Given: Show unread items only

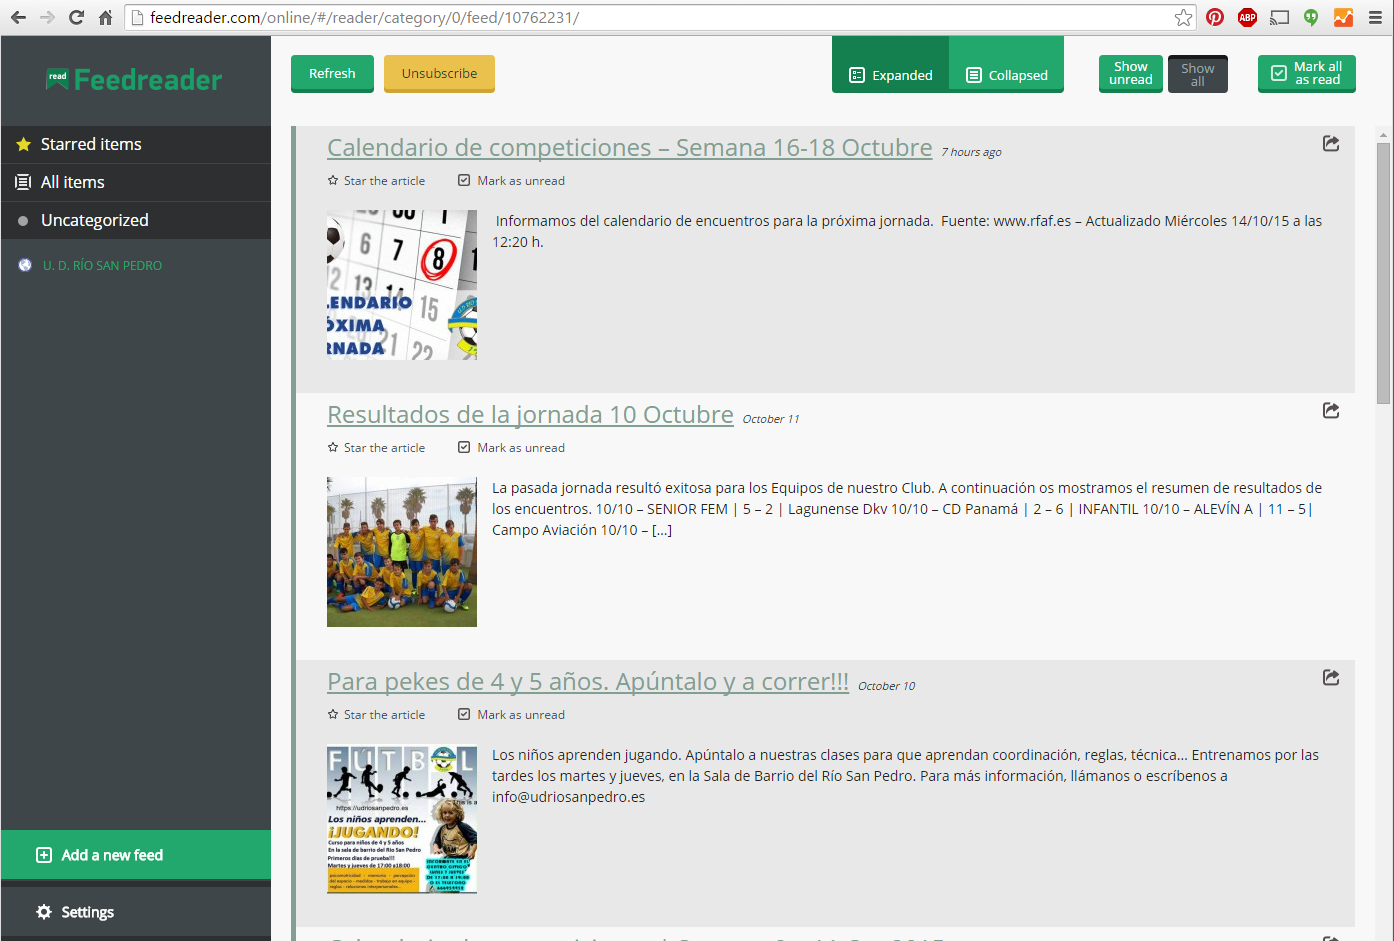Looking at the screenshot, I should coord(1131,74).
